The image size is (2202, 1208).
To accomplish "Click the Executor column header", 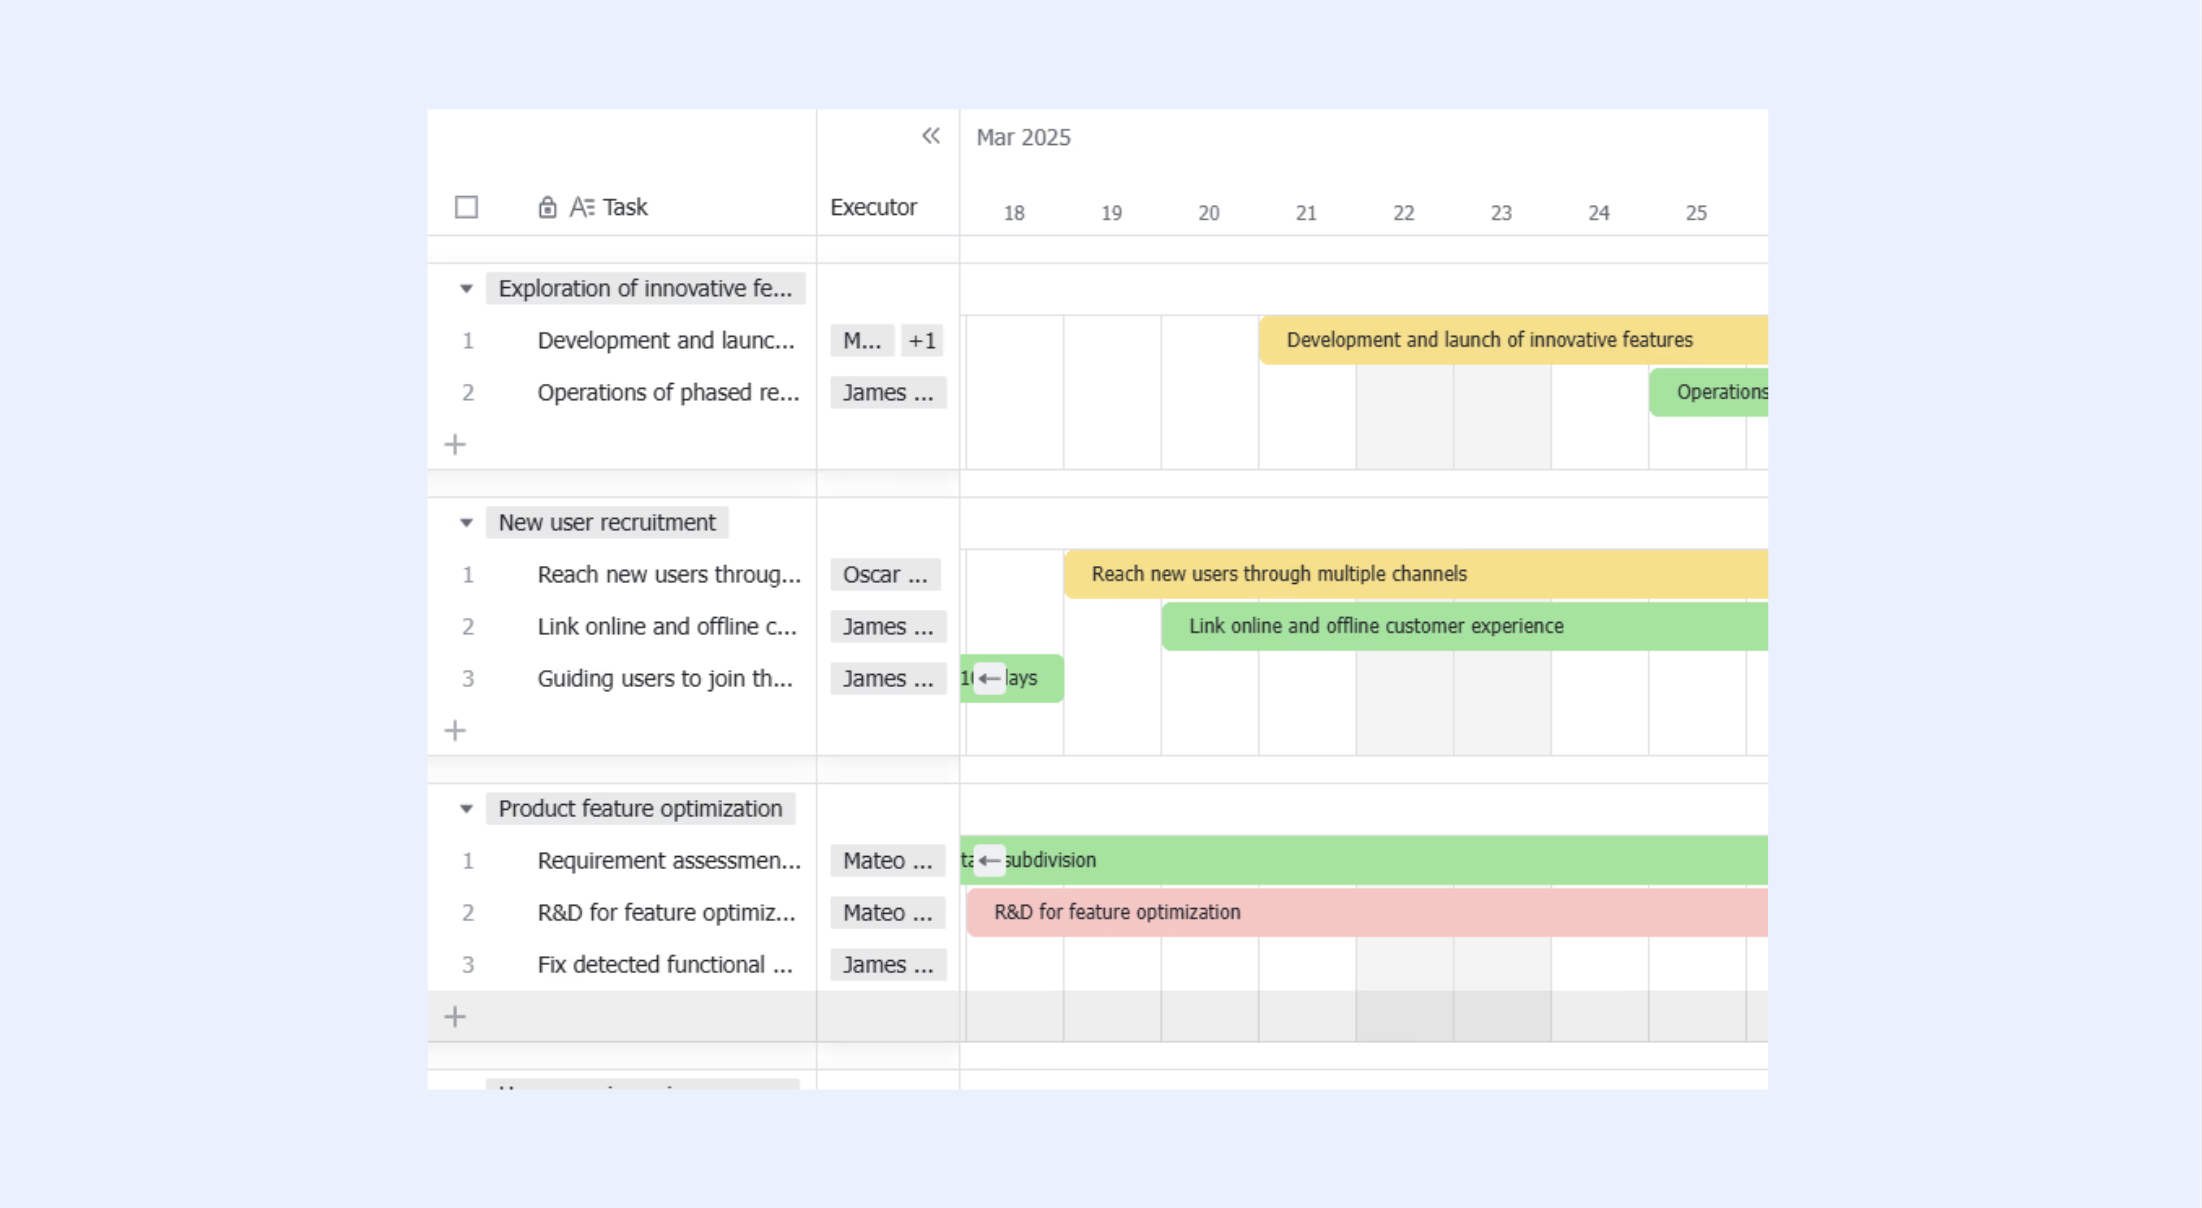I will coord(873,207).
